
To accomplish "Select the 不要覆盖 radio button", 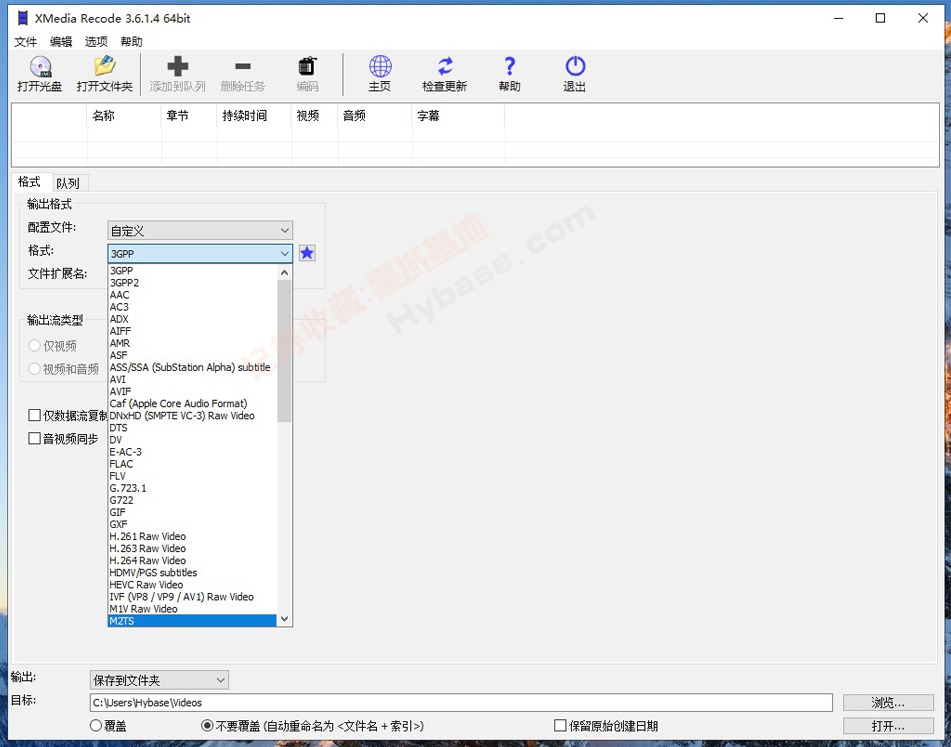I will 207,725.
